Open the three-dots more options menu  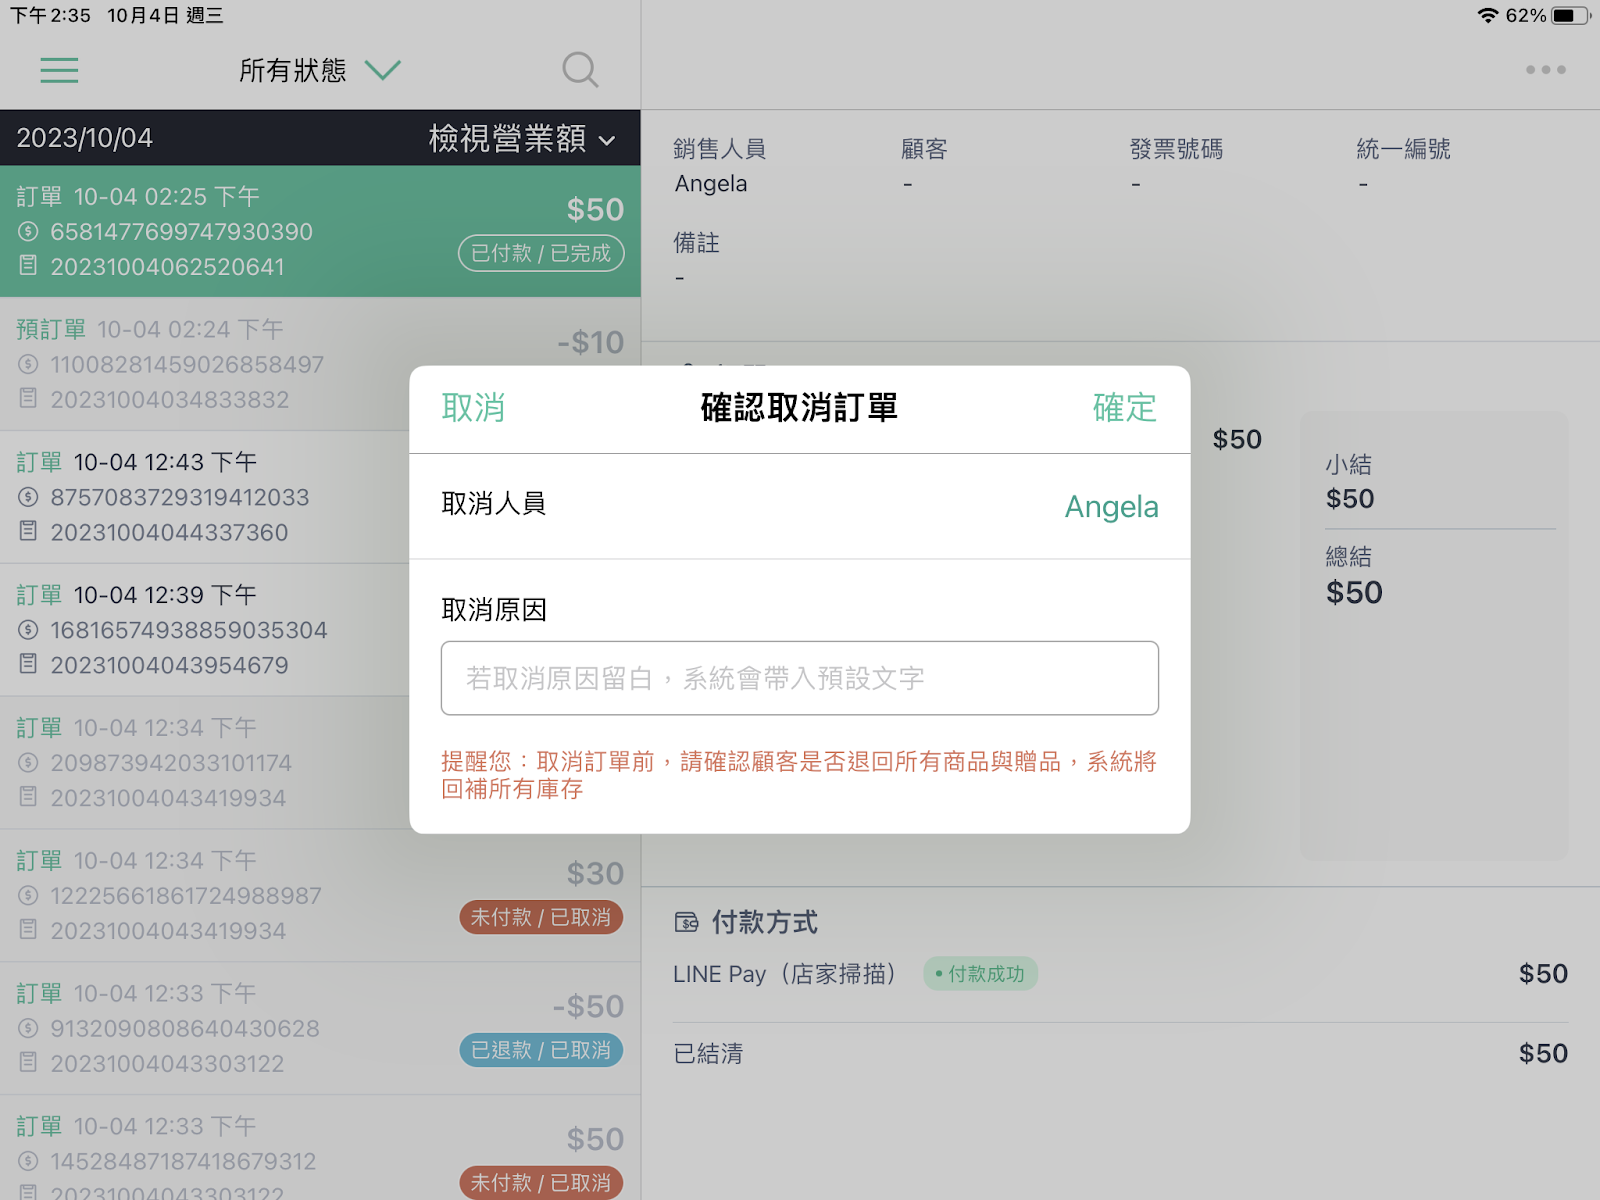(x=1545, y=70)
